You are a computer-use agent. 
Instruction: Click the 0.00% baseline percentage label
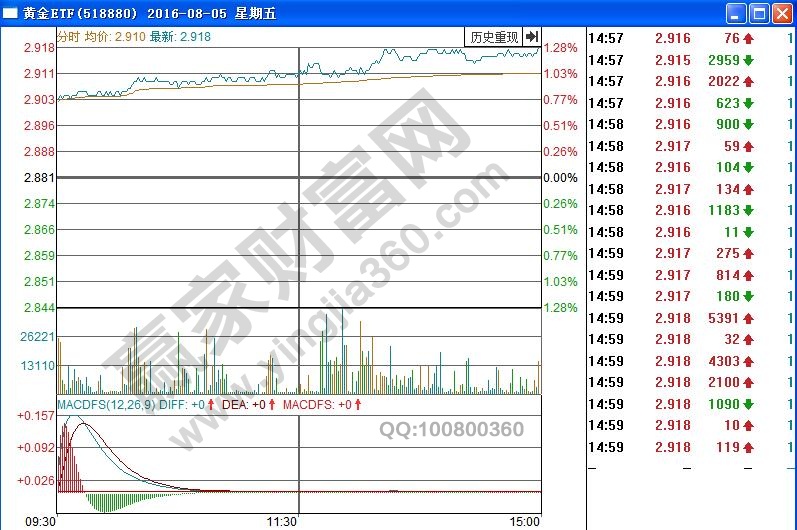coord(560,177)
